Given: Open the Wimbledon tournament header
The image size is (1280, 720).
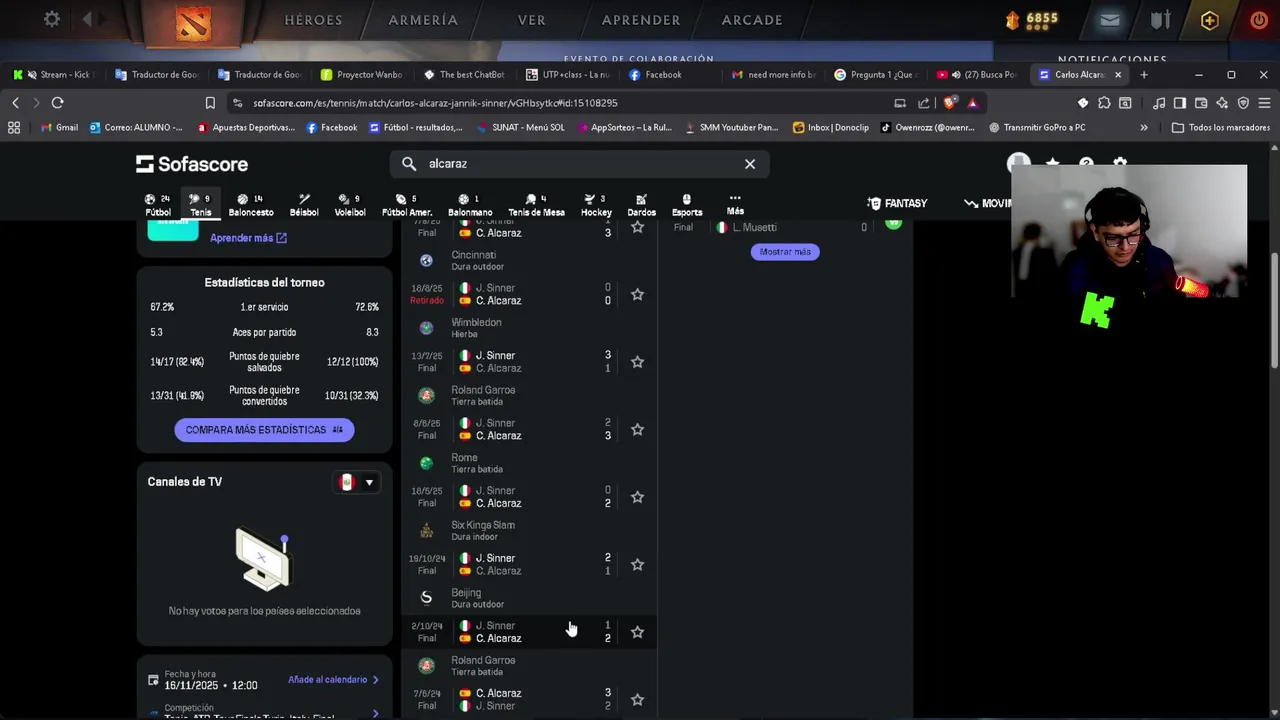Looking at the screenshot, I should (528, 328).
